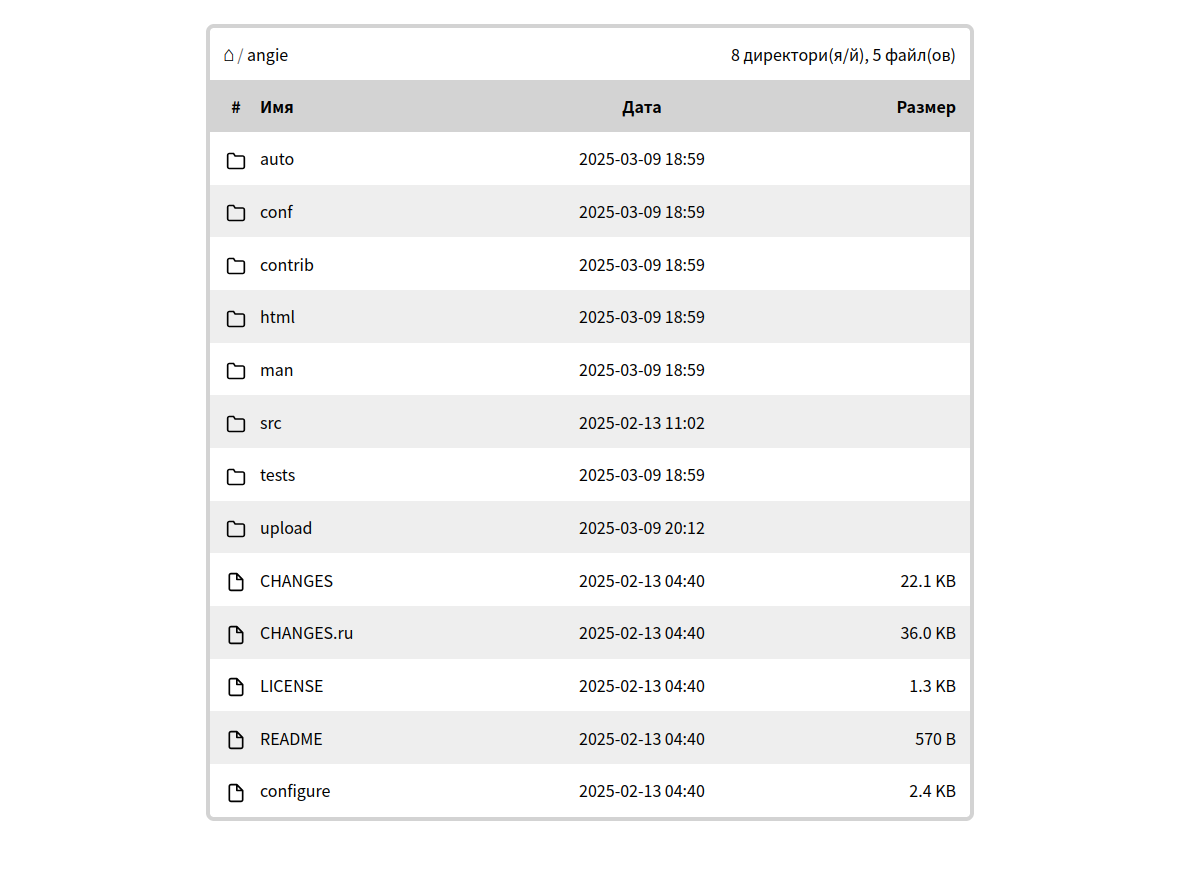Click the # column header
Viewport: 1186px width, 873px height.
[x=236, y=107]
